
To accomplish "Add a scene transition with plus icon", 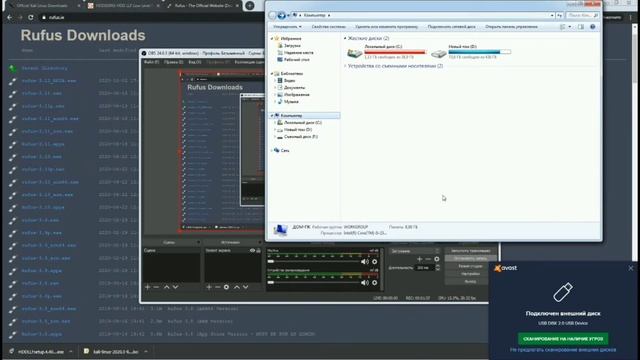I will [x=419, y=259].
